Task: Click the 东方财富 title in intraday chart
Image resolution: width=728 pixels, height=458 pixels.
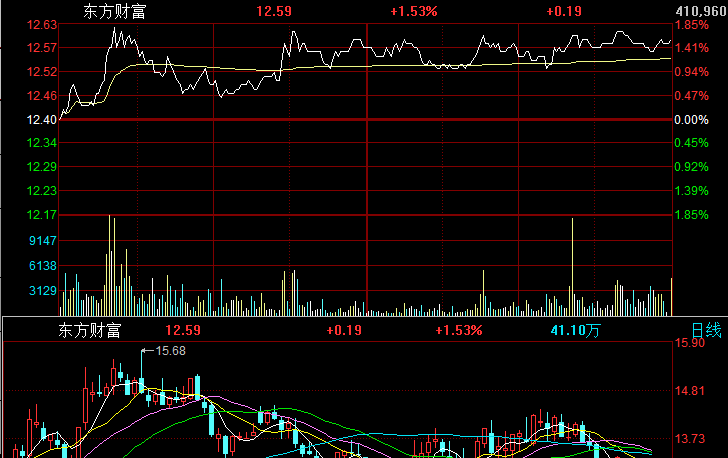Action: click(115, 12)
